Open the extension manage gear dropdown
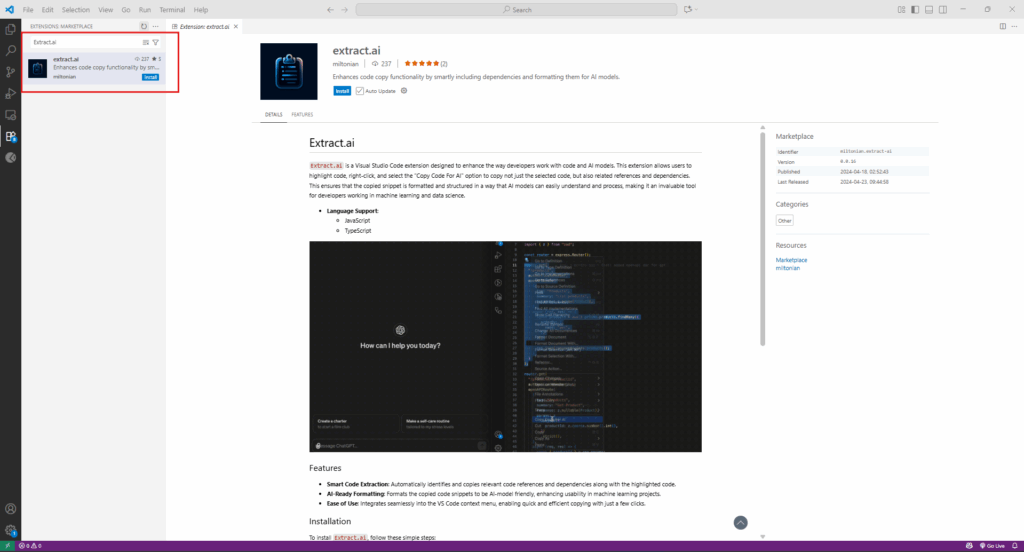Screen dimensions: 1024x552 404,91
